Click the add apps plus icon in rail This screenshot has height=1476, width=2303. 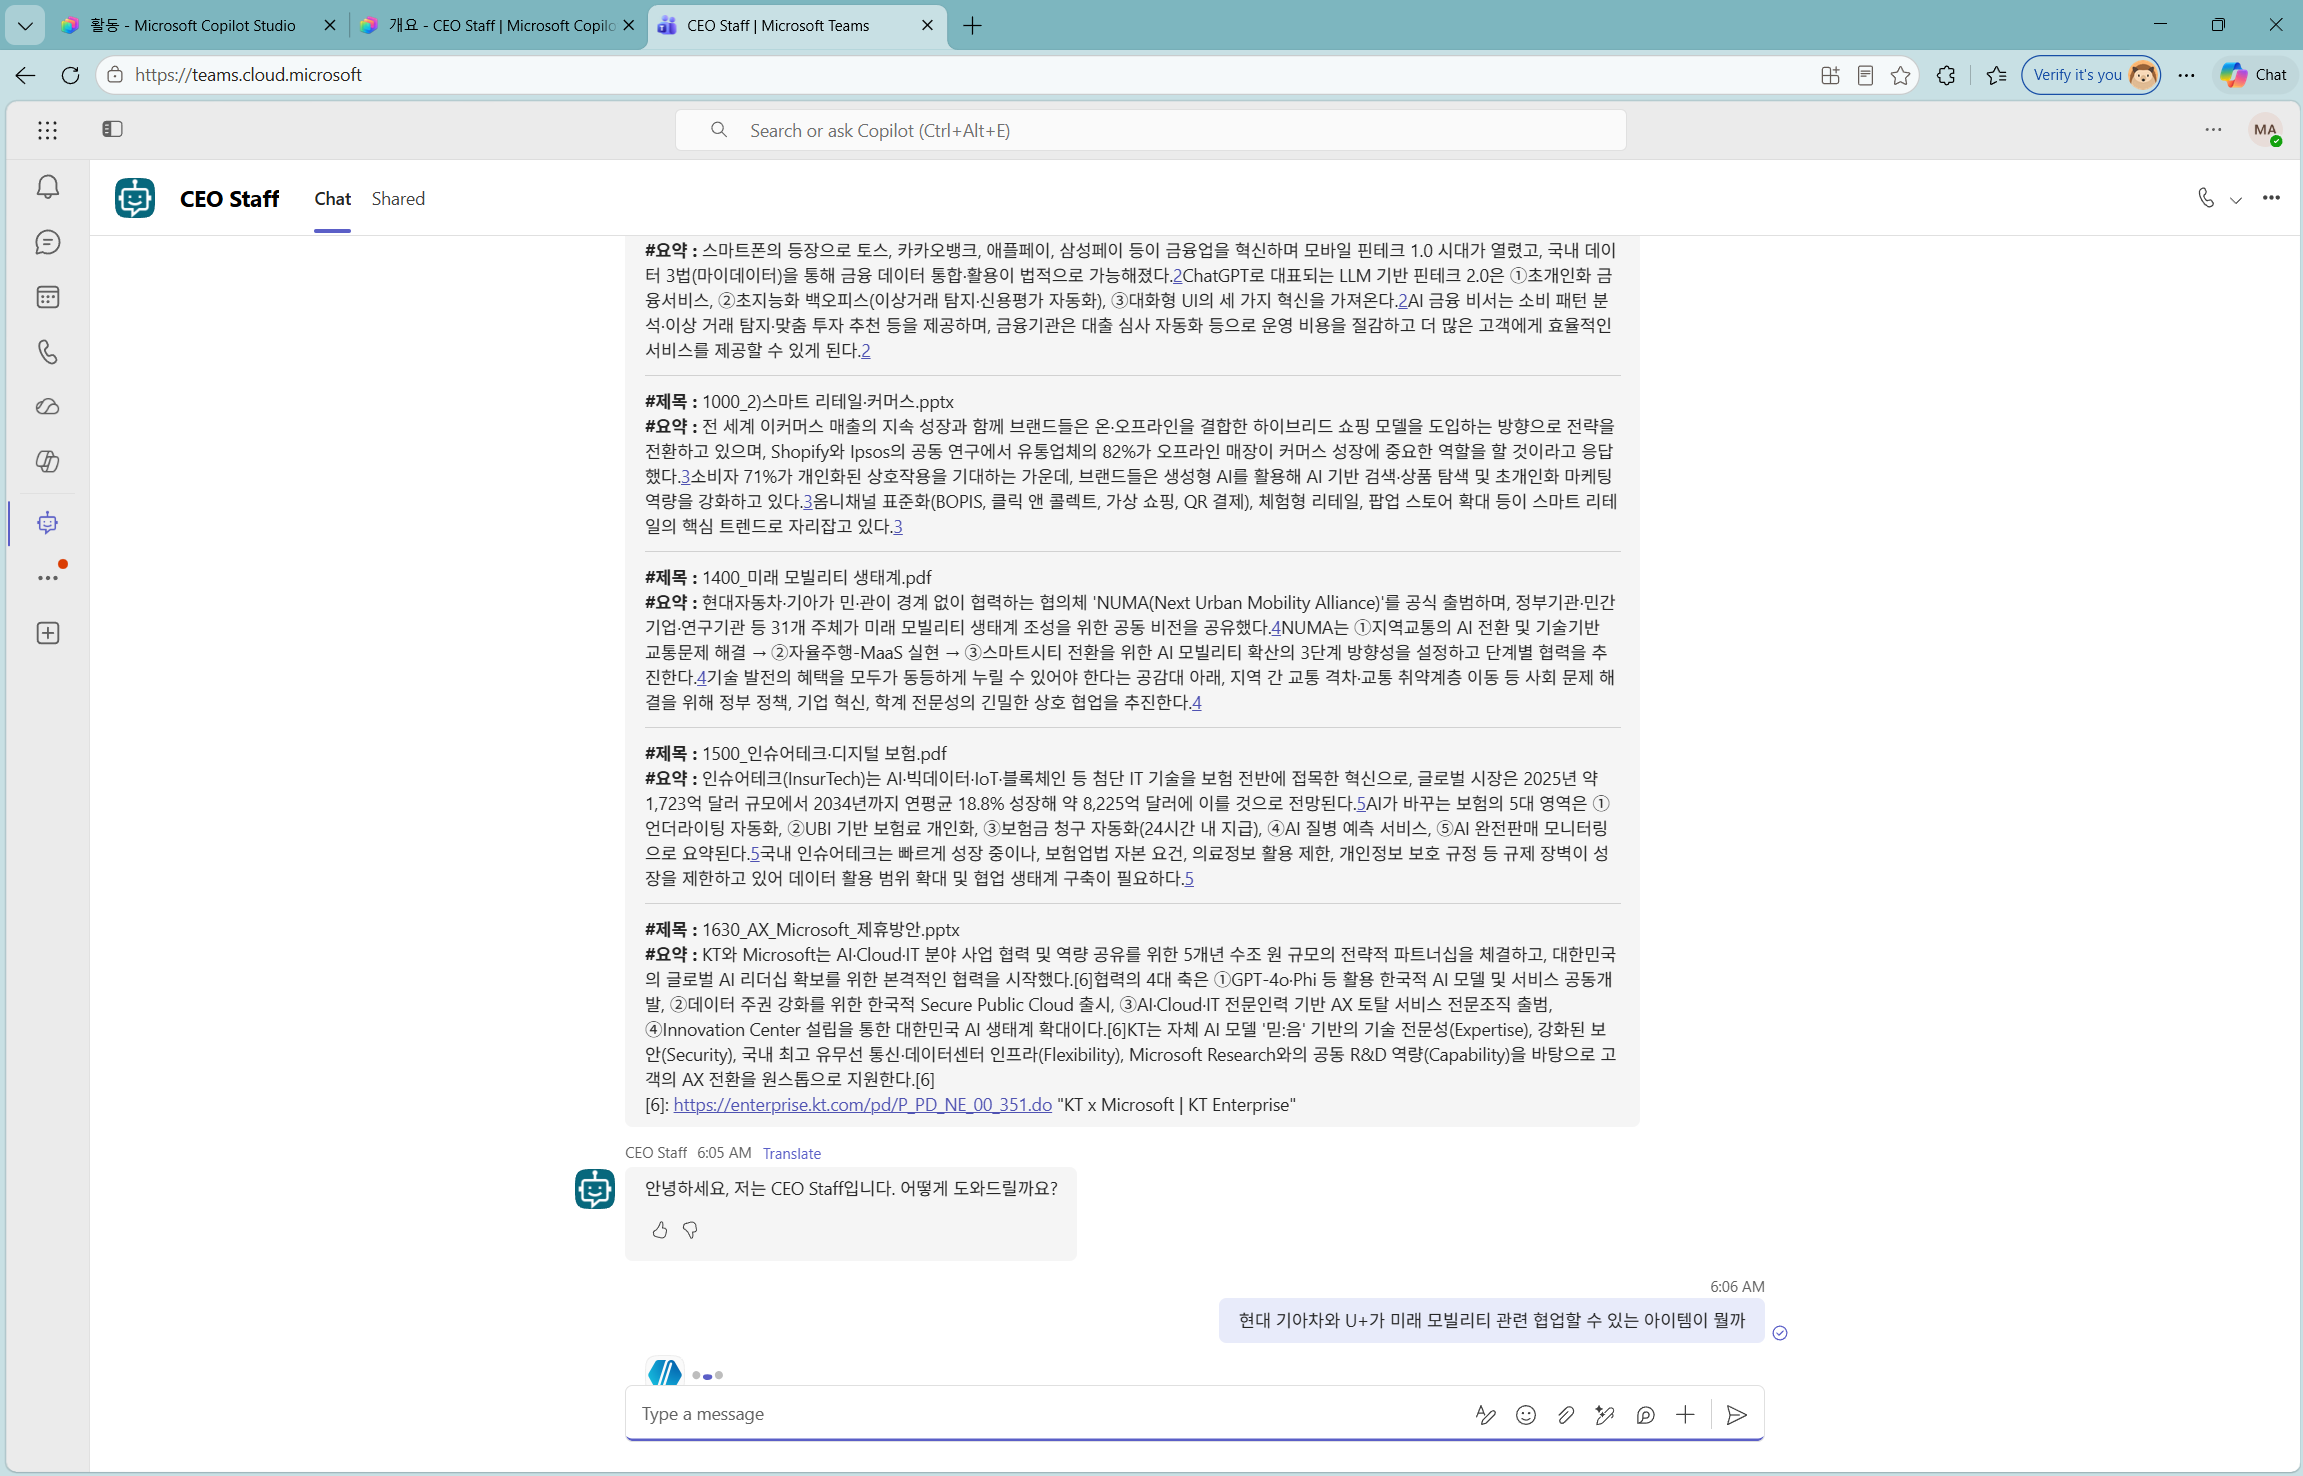tap(47, 633)
